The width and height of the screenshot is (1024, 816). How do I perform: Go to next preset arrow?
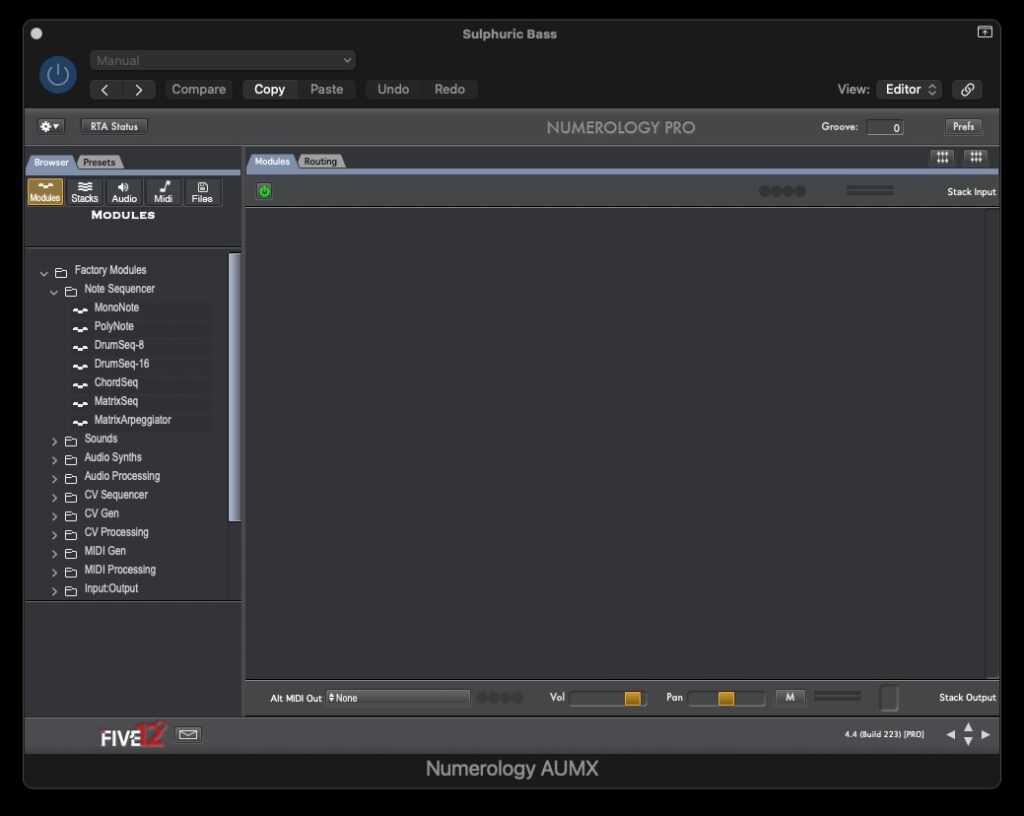tap(138, 89)
